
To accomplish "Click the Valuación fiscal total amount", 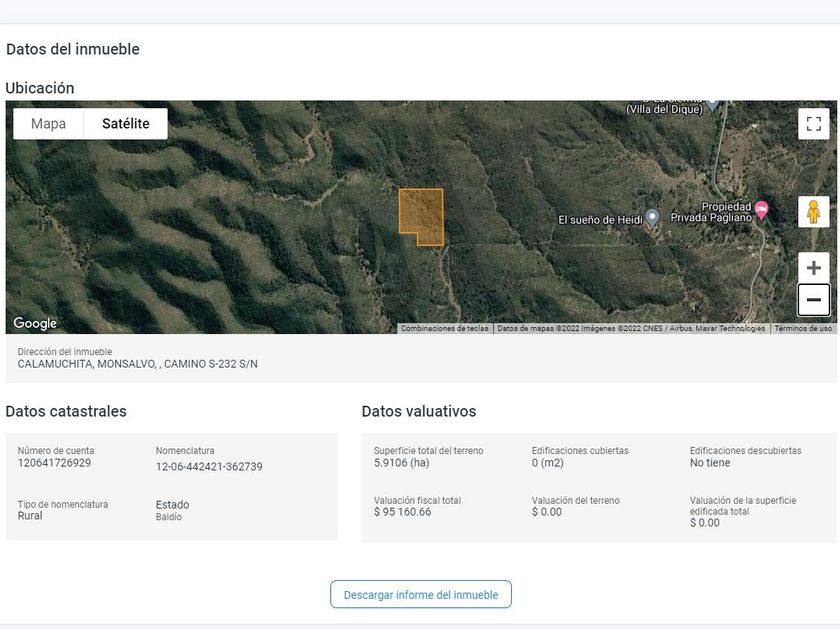I will coord(402,512).
